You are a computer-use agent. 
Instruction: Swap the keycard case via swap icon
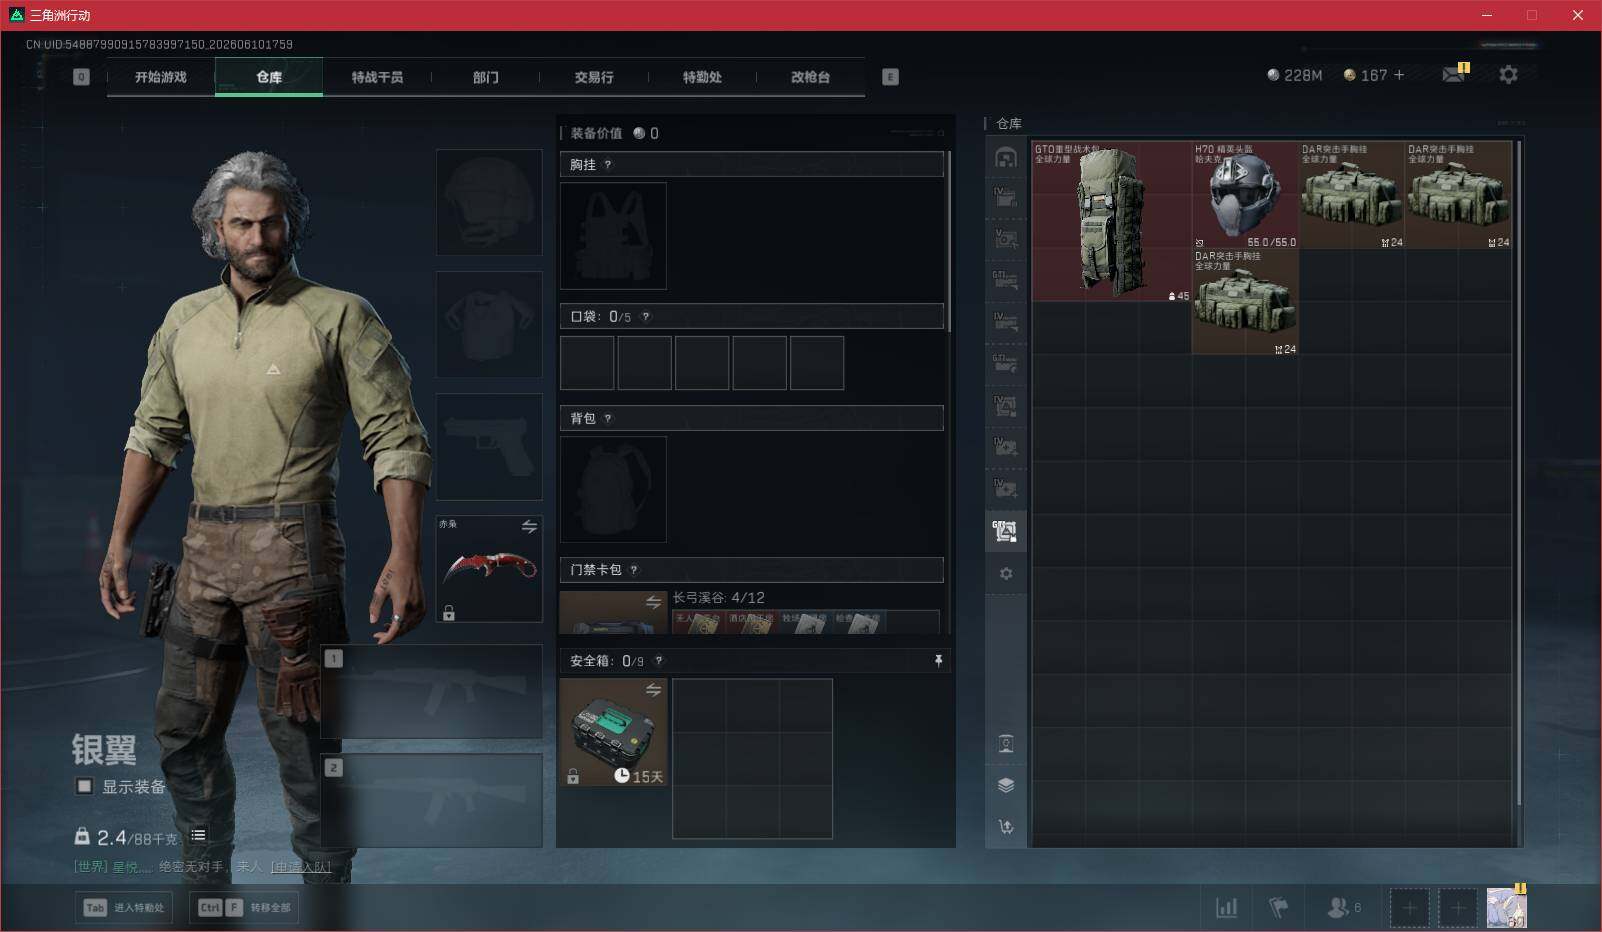653,602
